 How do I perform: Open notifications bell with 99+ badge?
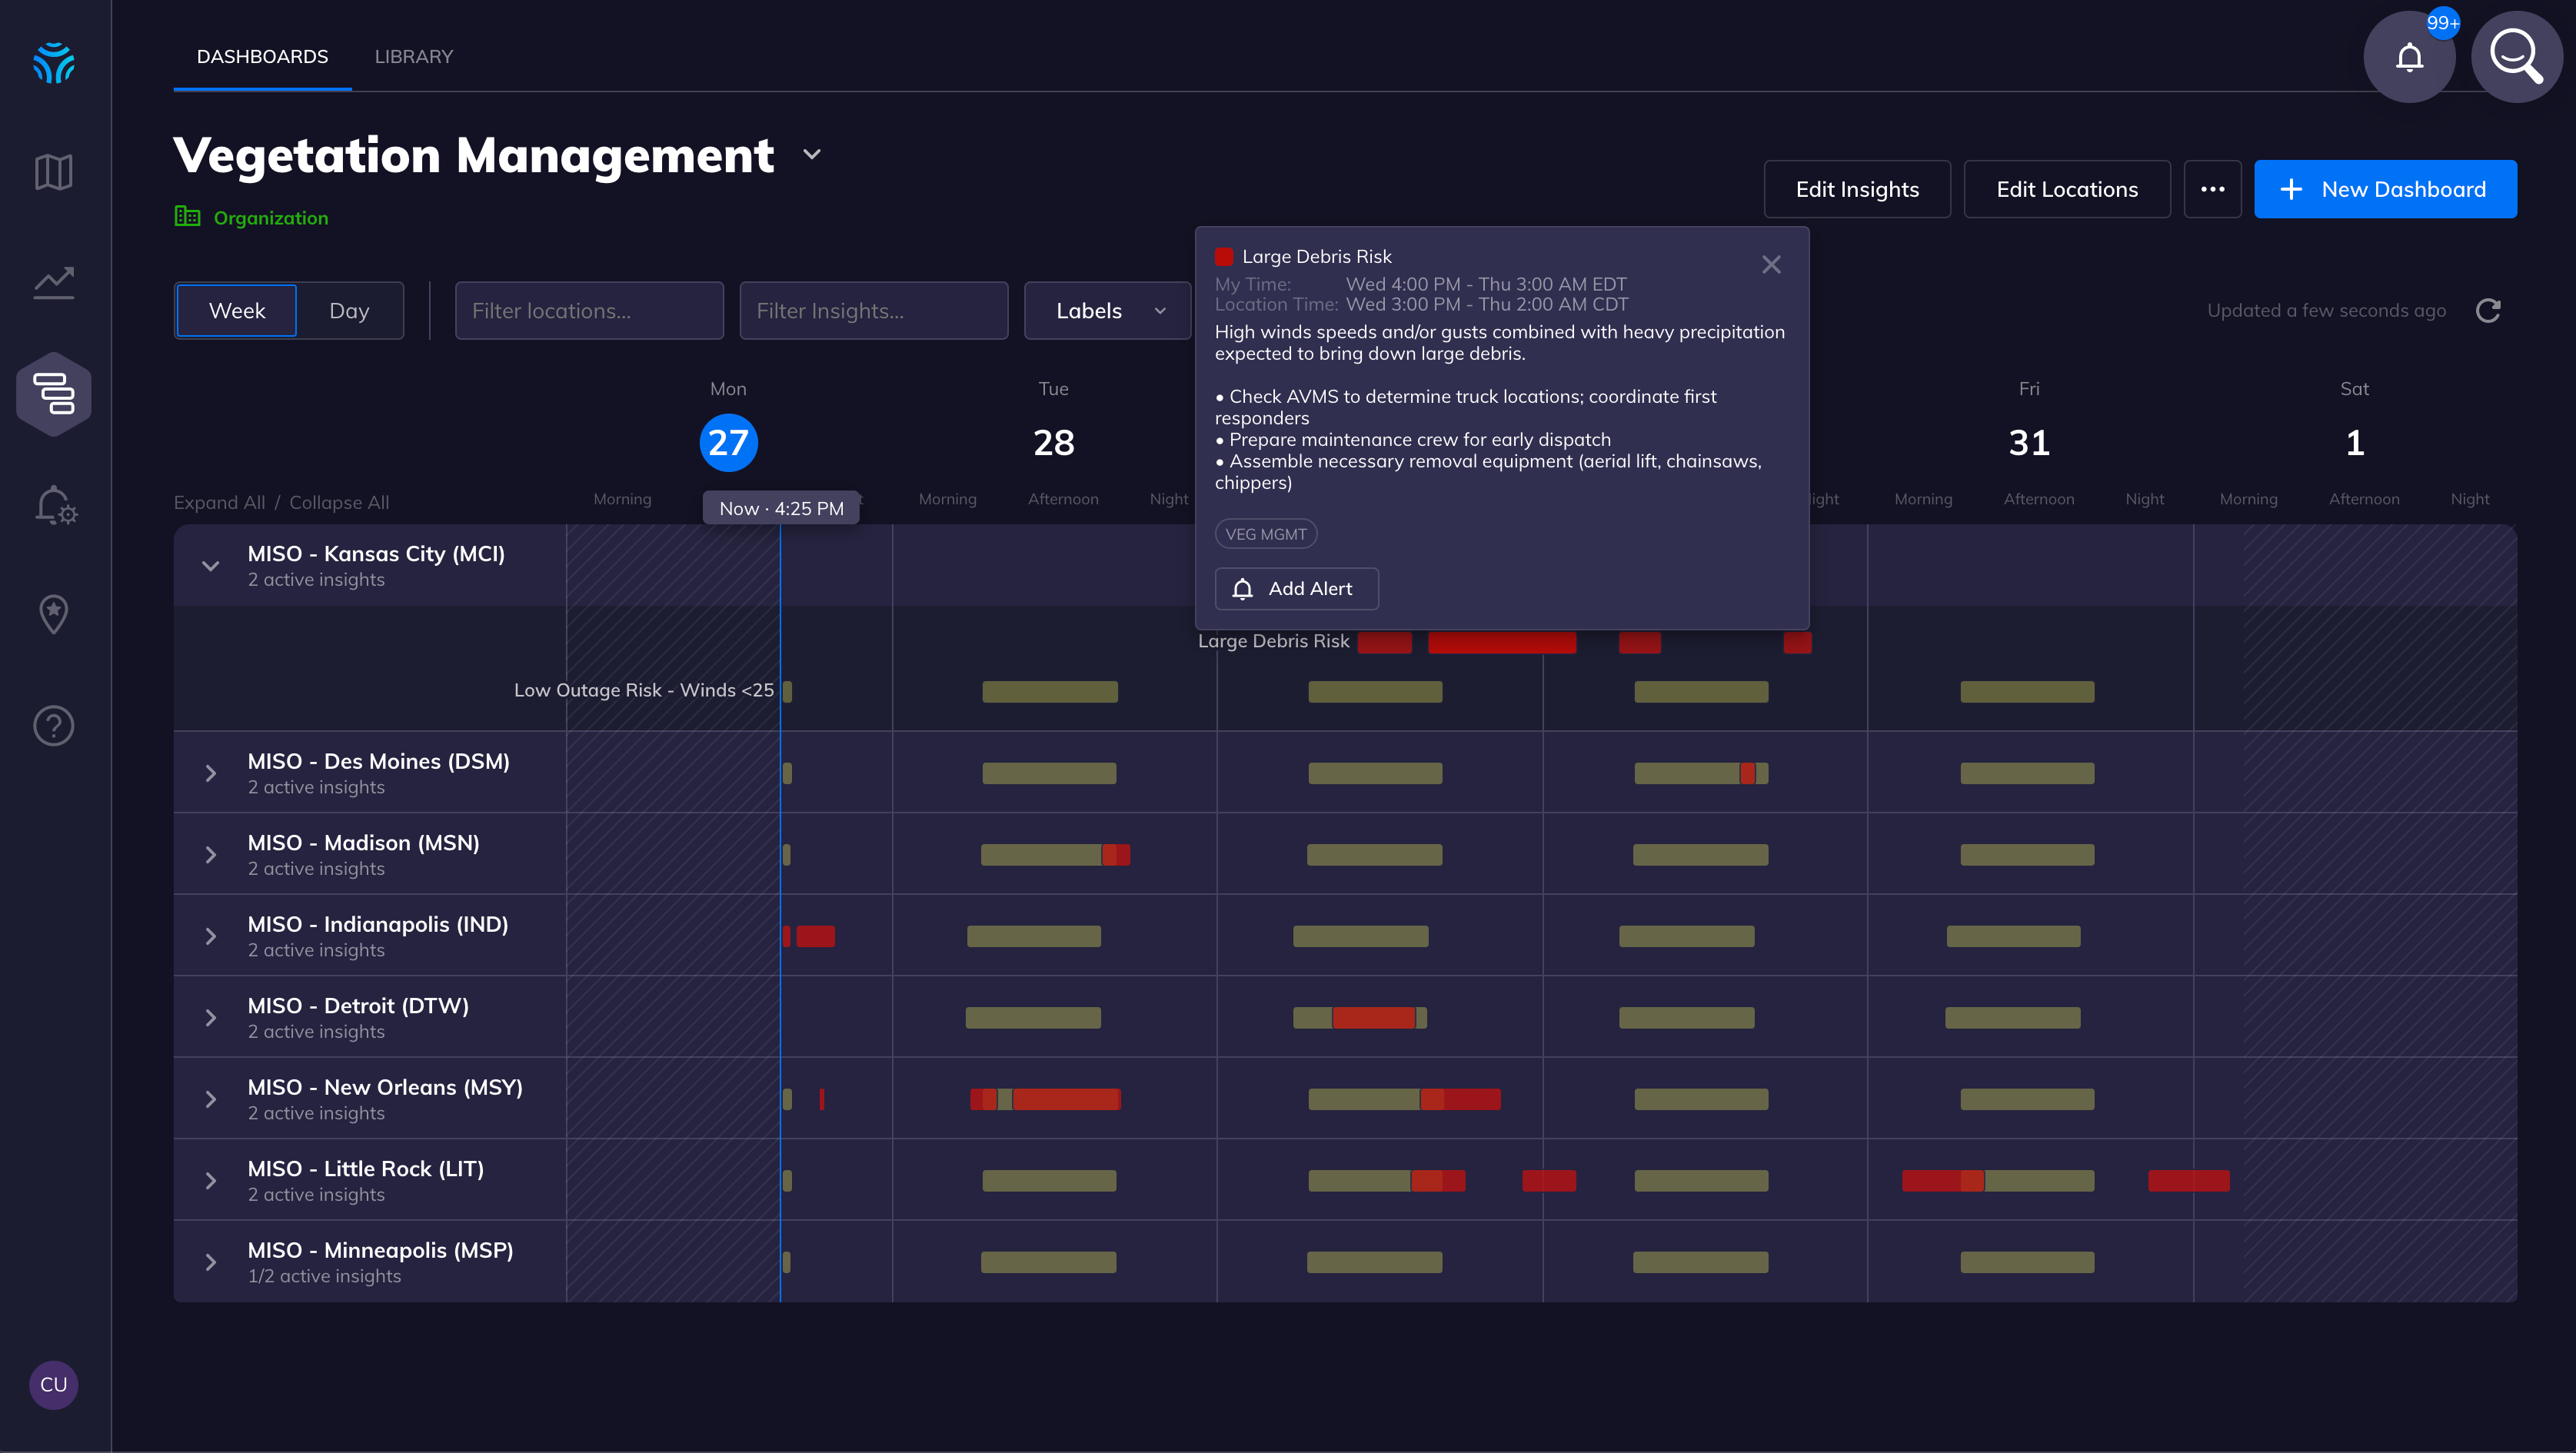2409,57
